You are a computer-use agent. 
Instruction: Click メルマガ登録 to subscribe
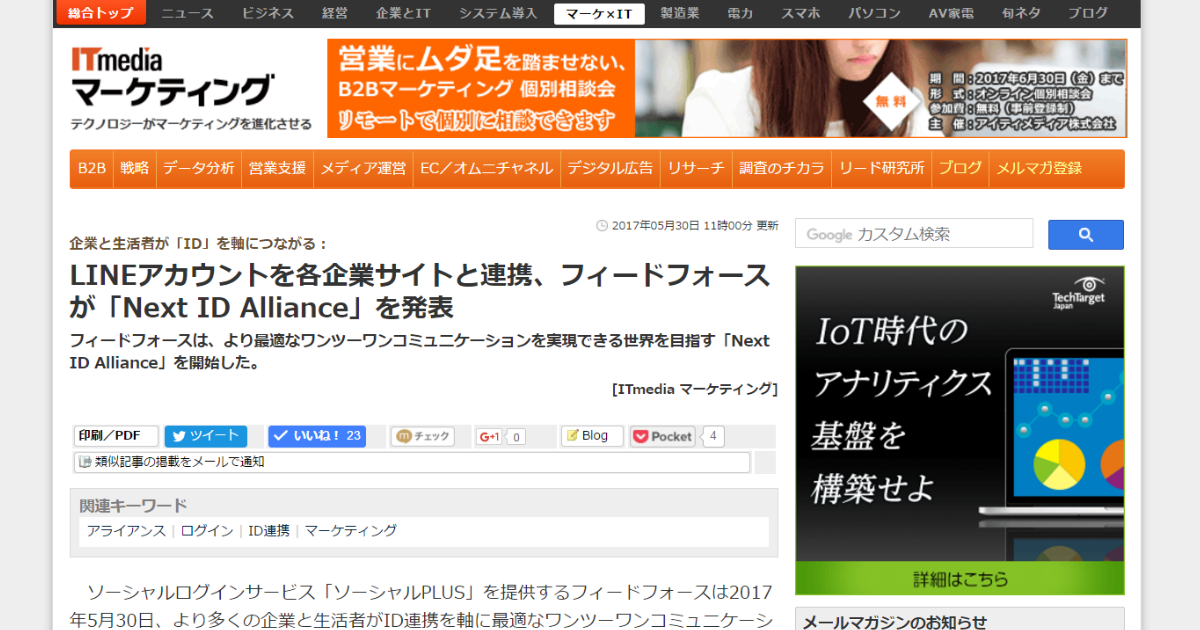(1039, 168)
